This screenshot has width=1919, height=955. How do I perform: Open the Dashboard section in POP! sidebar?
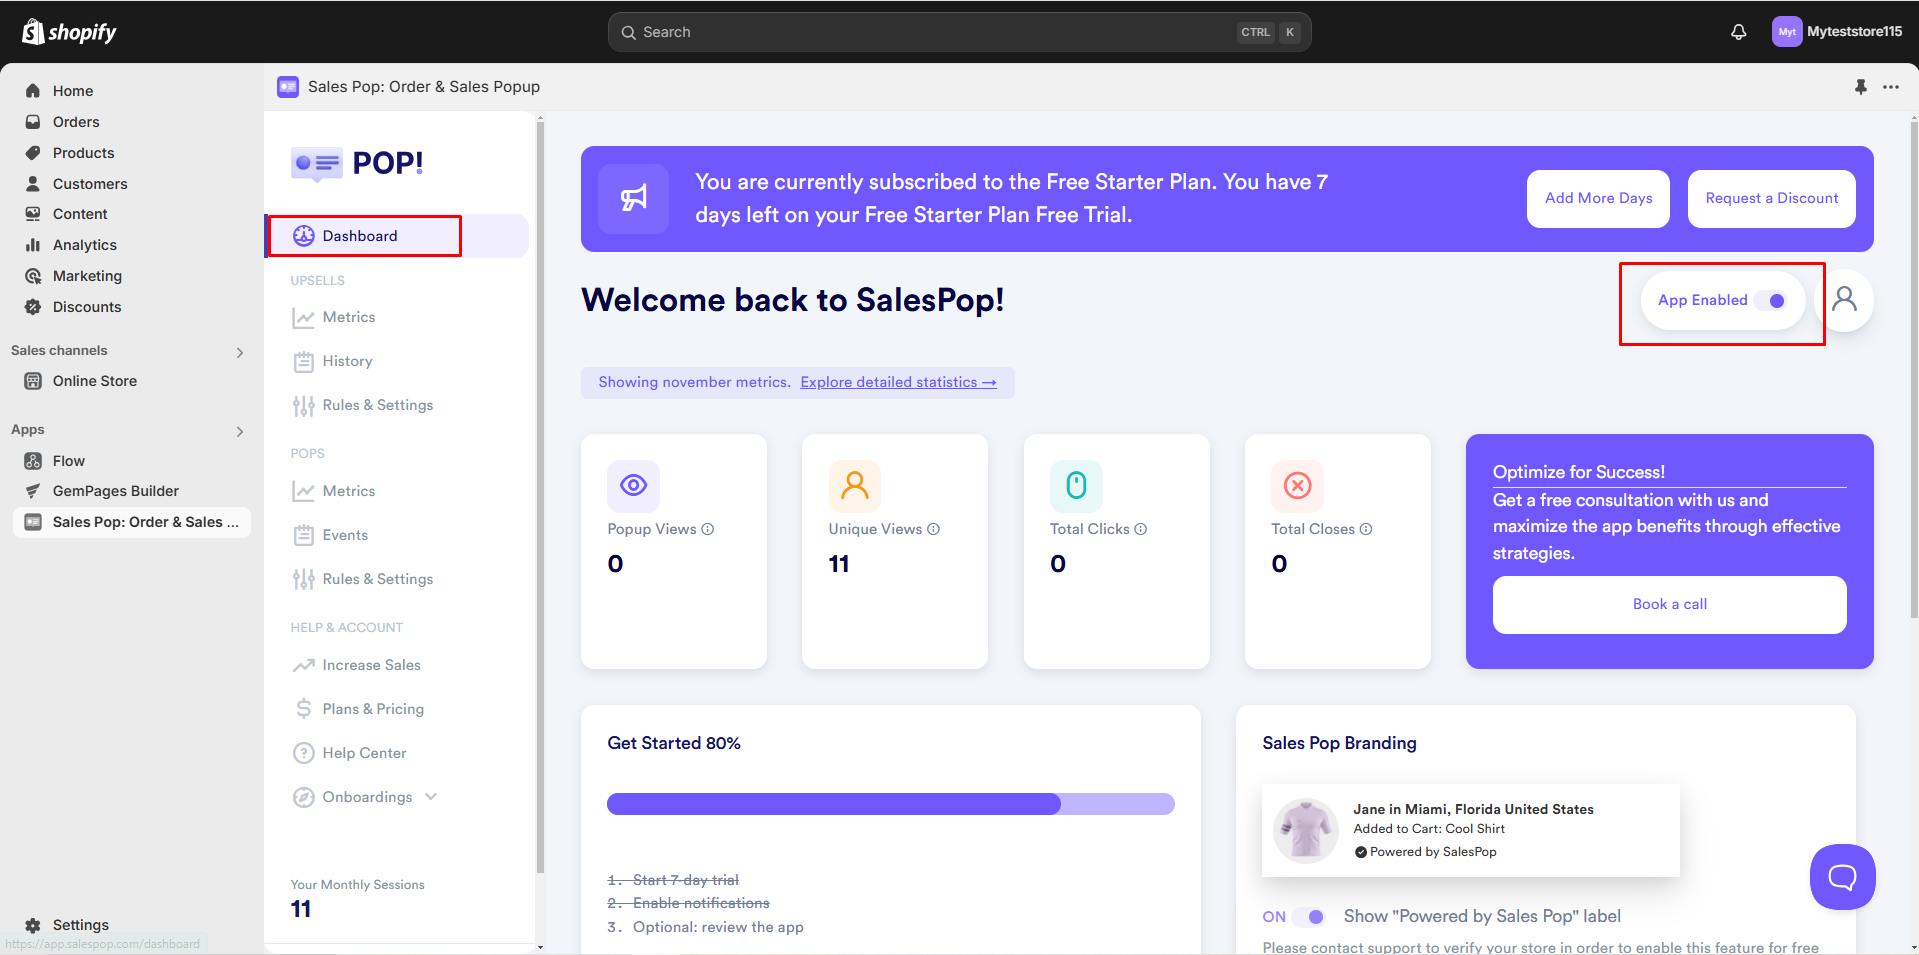(360, 235)
